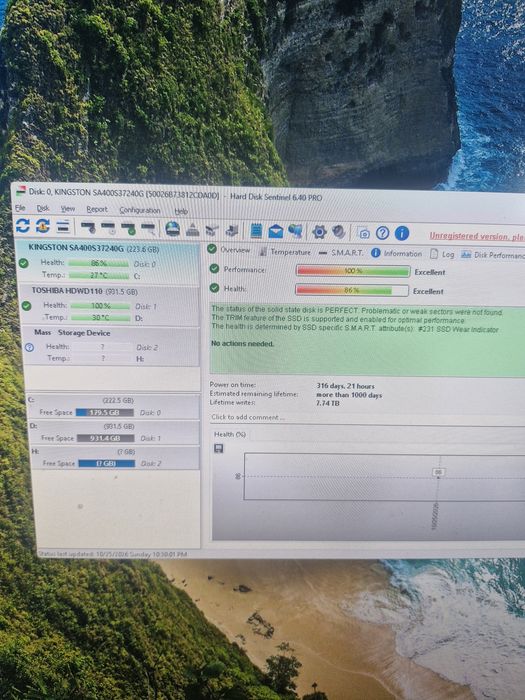The width and height of the screenshot is (525, 700).
Task: Click the grey speaker toolbar icon
Action: pyautogui.click(x=339, y=232)
